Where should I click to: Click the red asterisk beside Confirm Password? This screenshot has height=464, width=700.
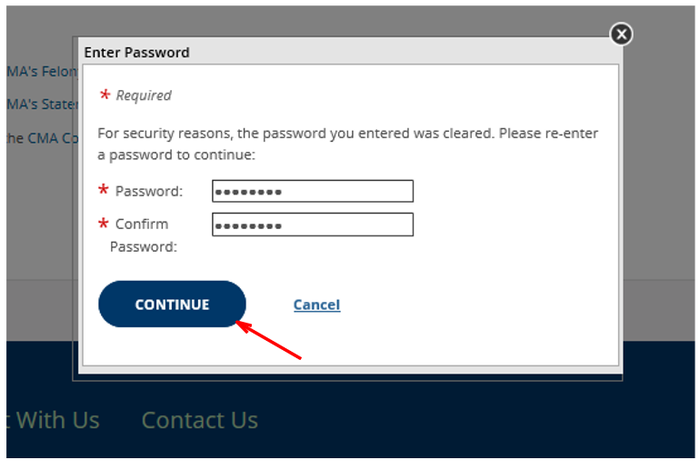[x=104, y=224]
